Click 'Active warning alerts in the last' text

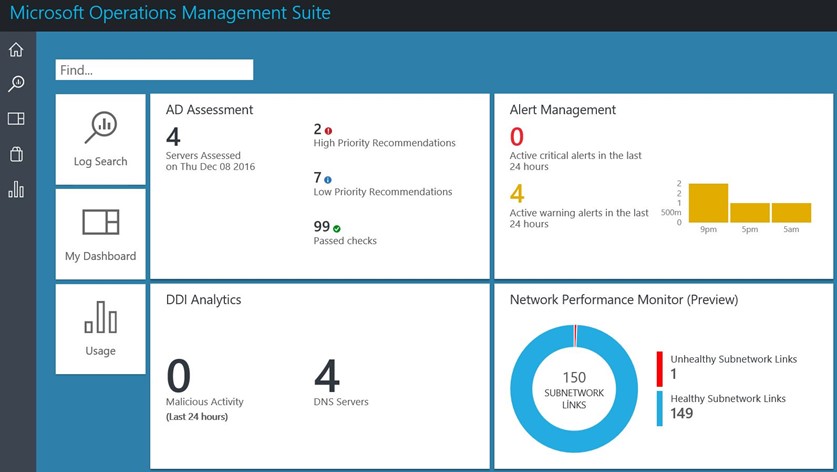579,213
